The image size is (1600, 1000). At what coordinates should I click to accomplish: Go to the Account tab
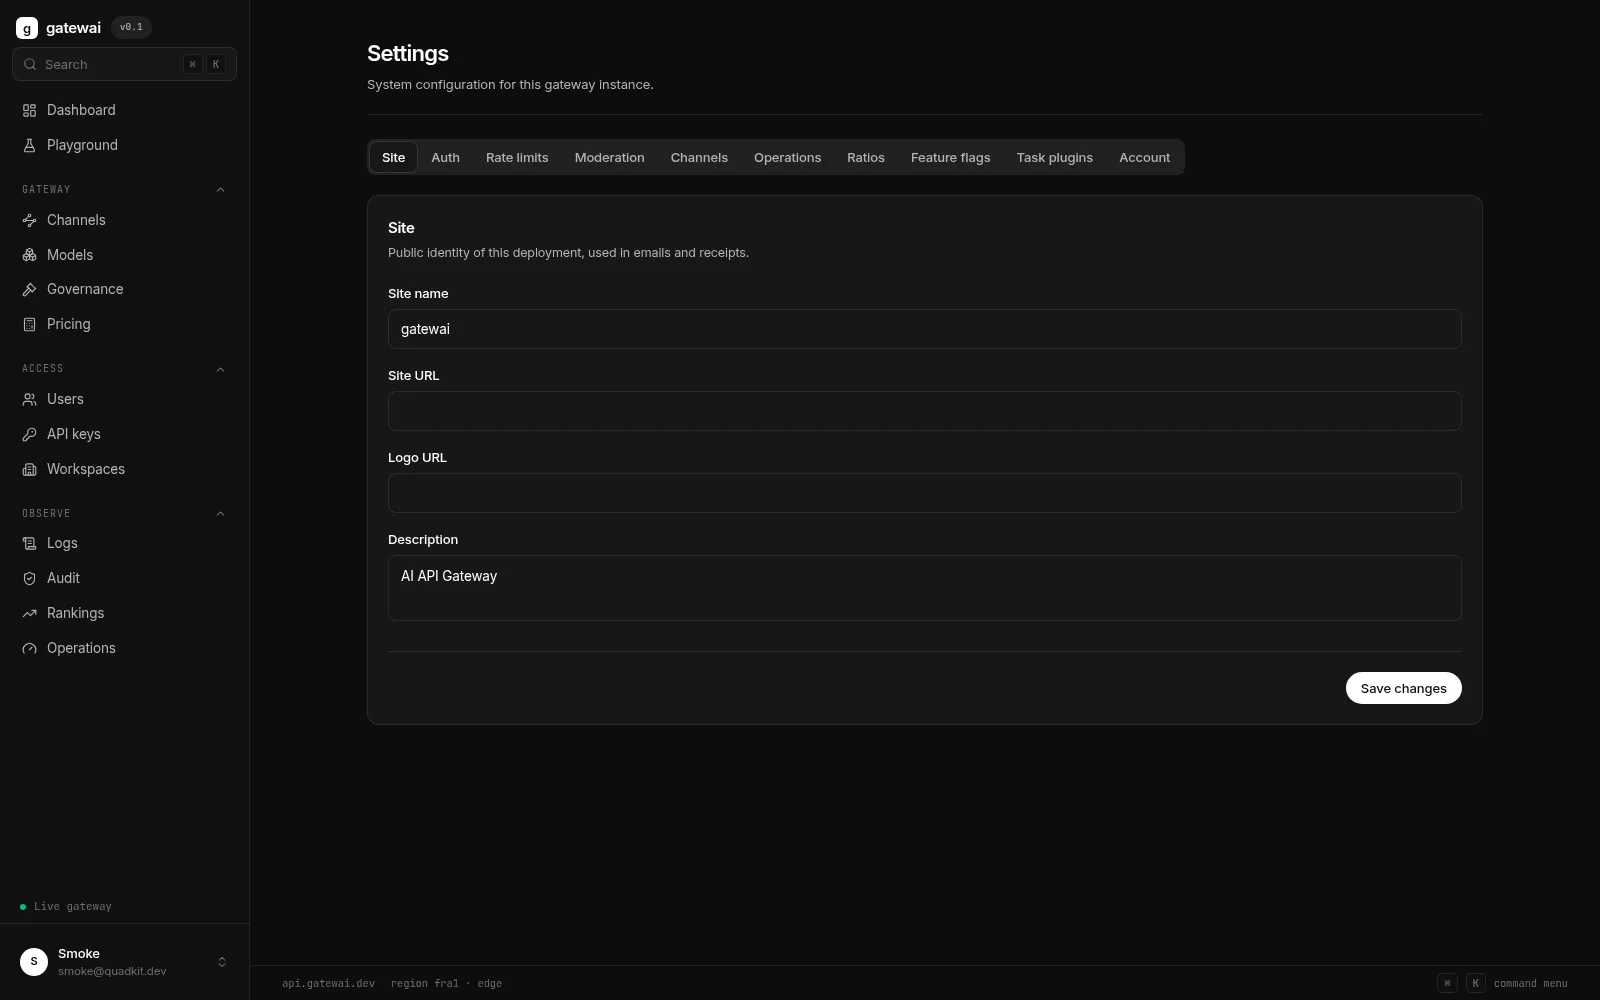[1145, 157]
